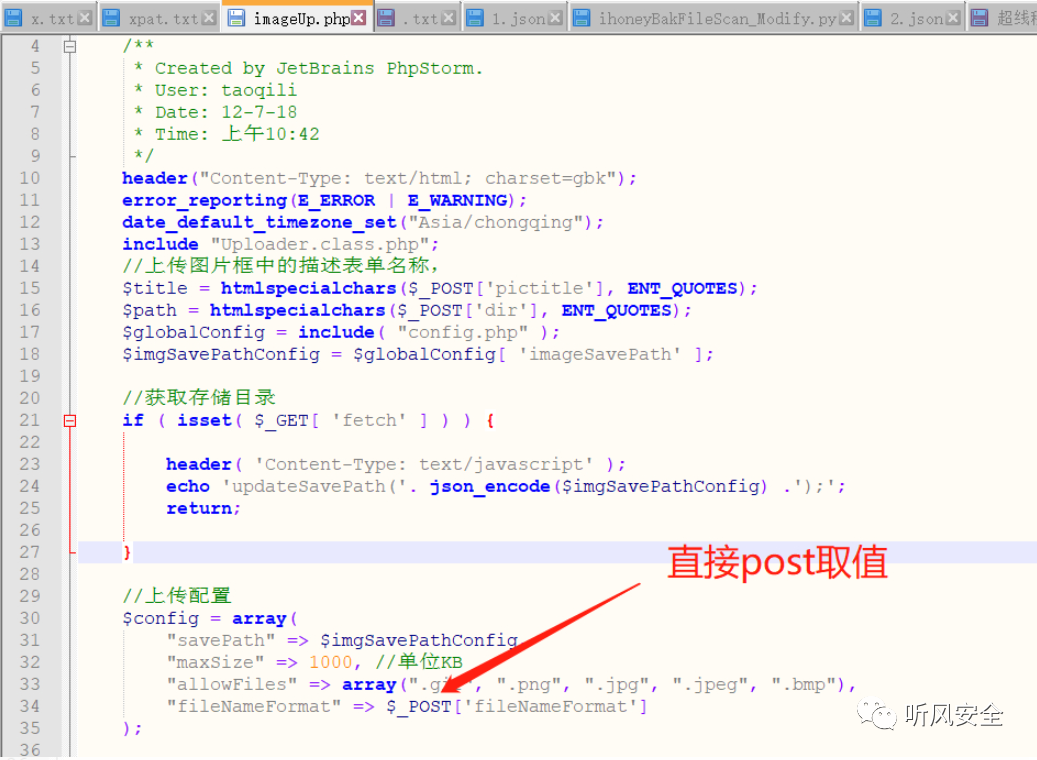Image resolution: width=1037 pixels, height=760 pixels.
Task: Close the imageUp.php tab
Action: point(358,17)
